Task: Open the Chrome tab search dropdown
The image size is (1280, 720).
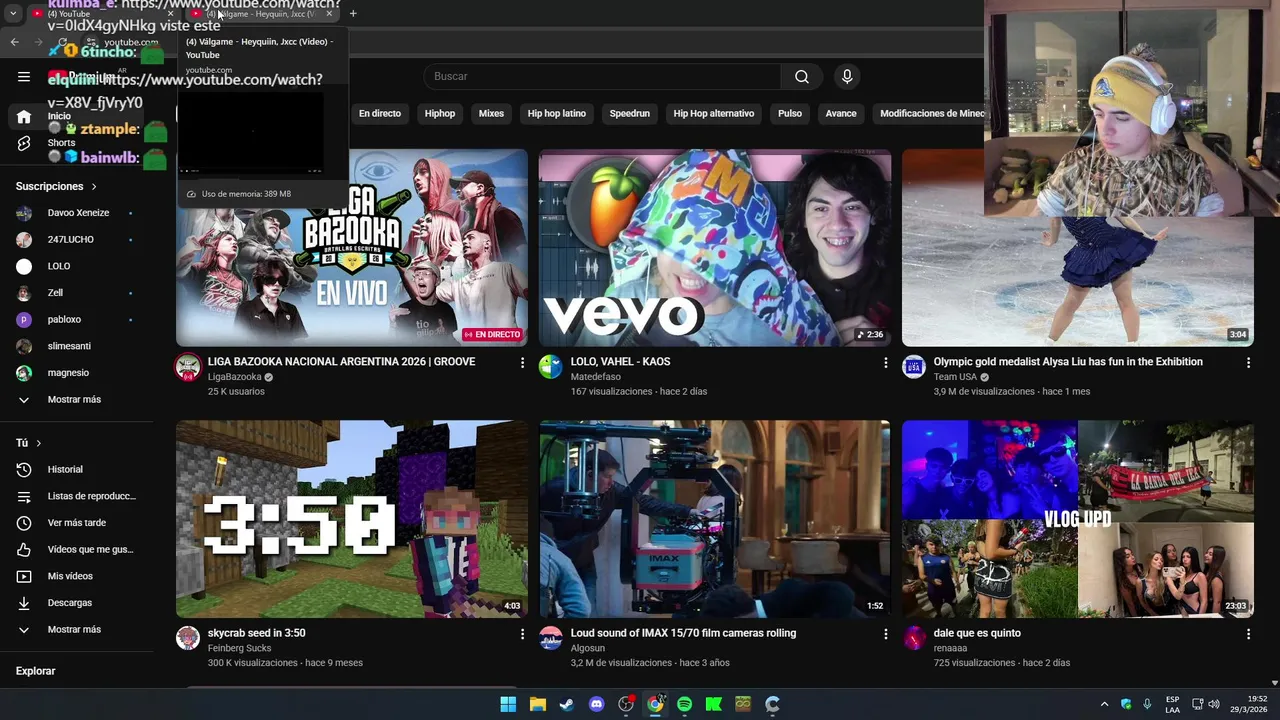Action: click(x=13, y=13)
